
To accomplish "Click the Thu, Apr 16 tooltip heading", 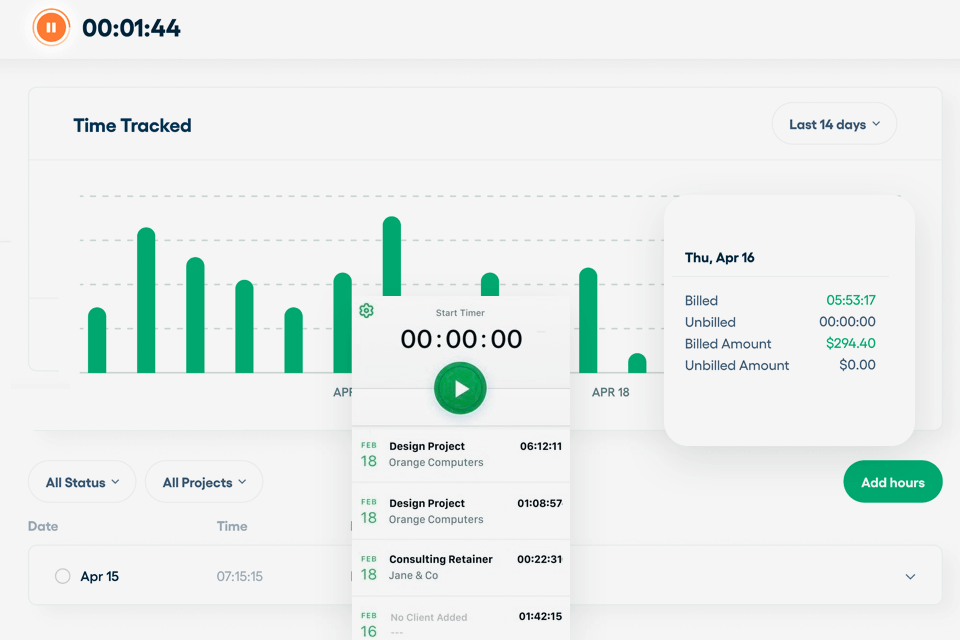I will tap(719, 258).
